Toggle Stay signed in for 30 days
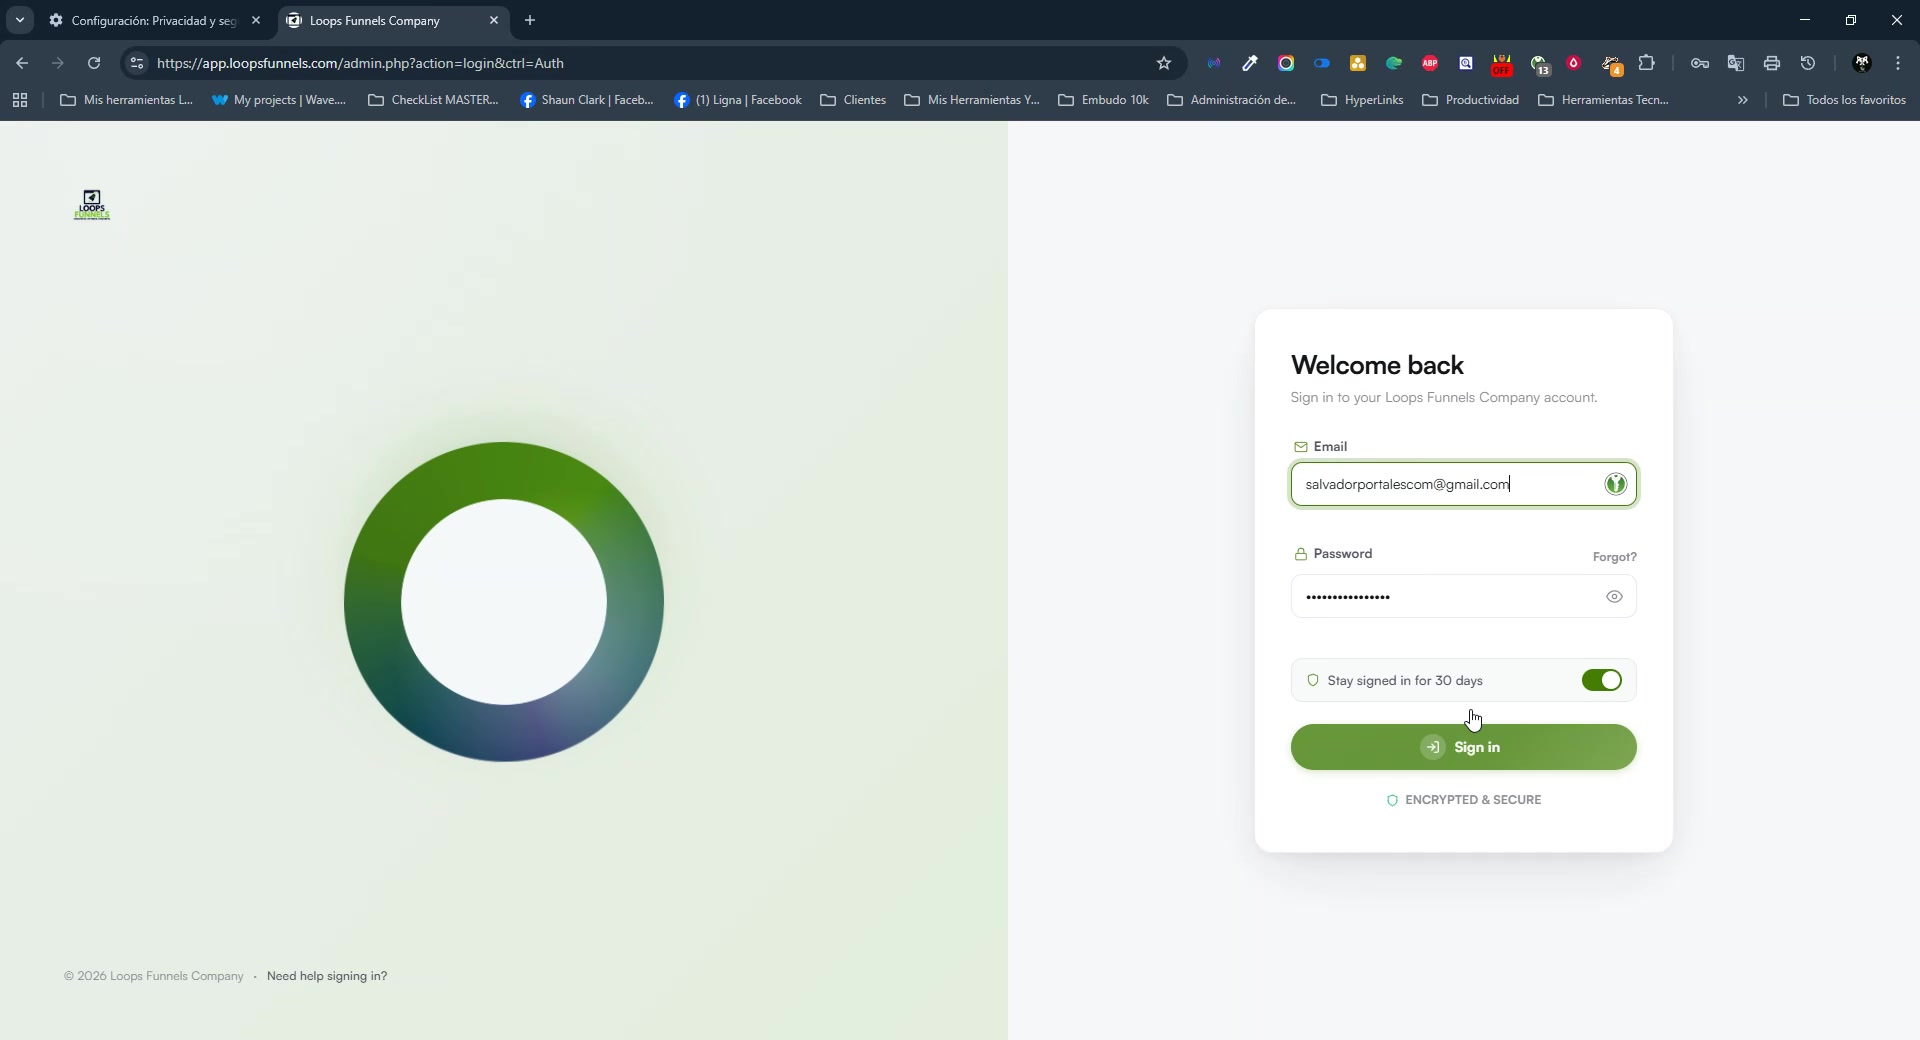 [x=1601, y=680]
